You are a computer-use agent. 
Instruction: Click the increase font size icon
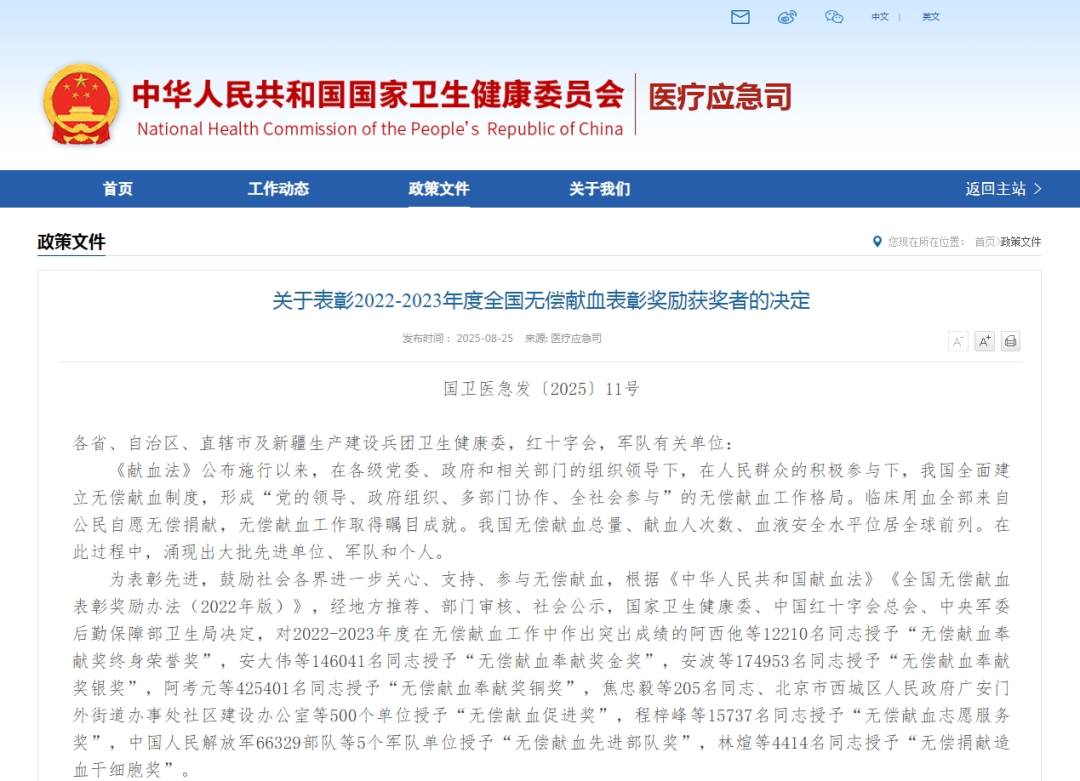984,341
